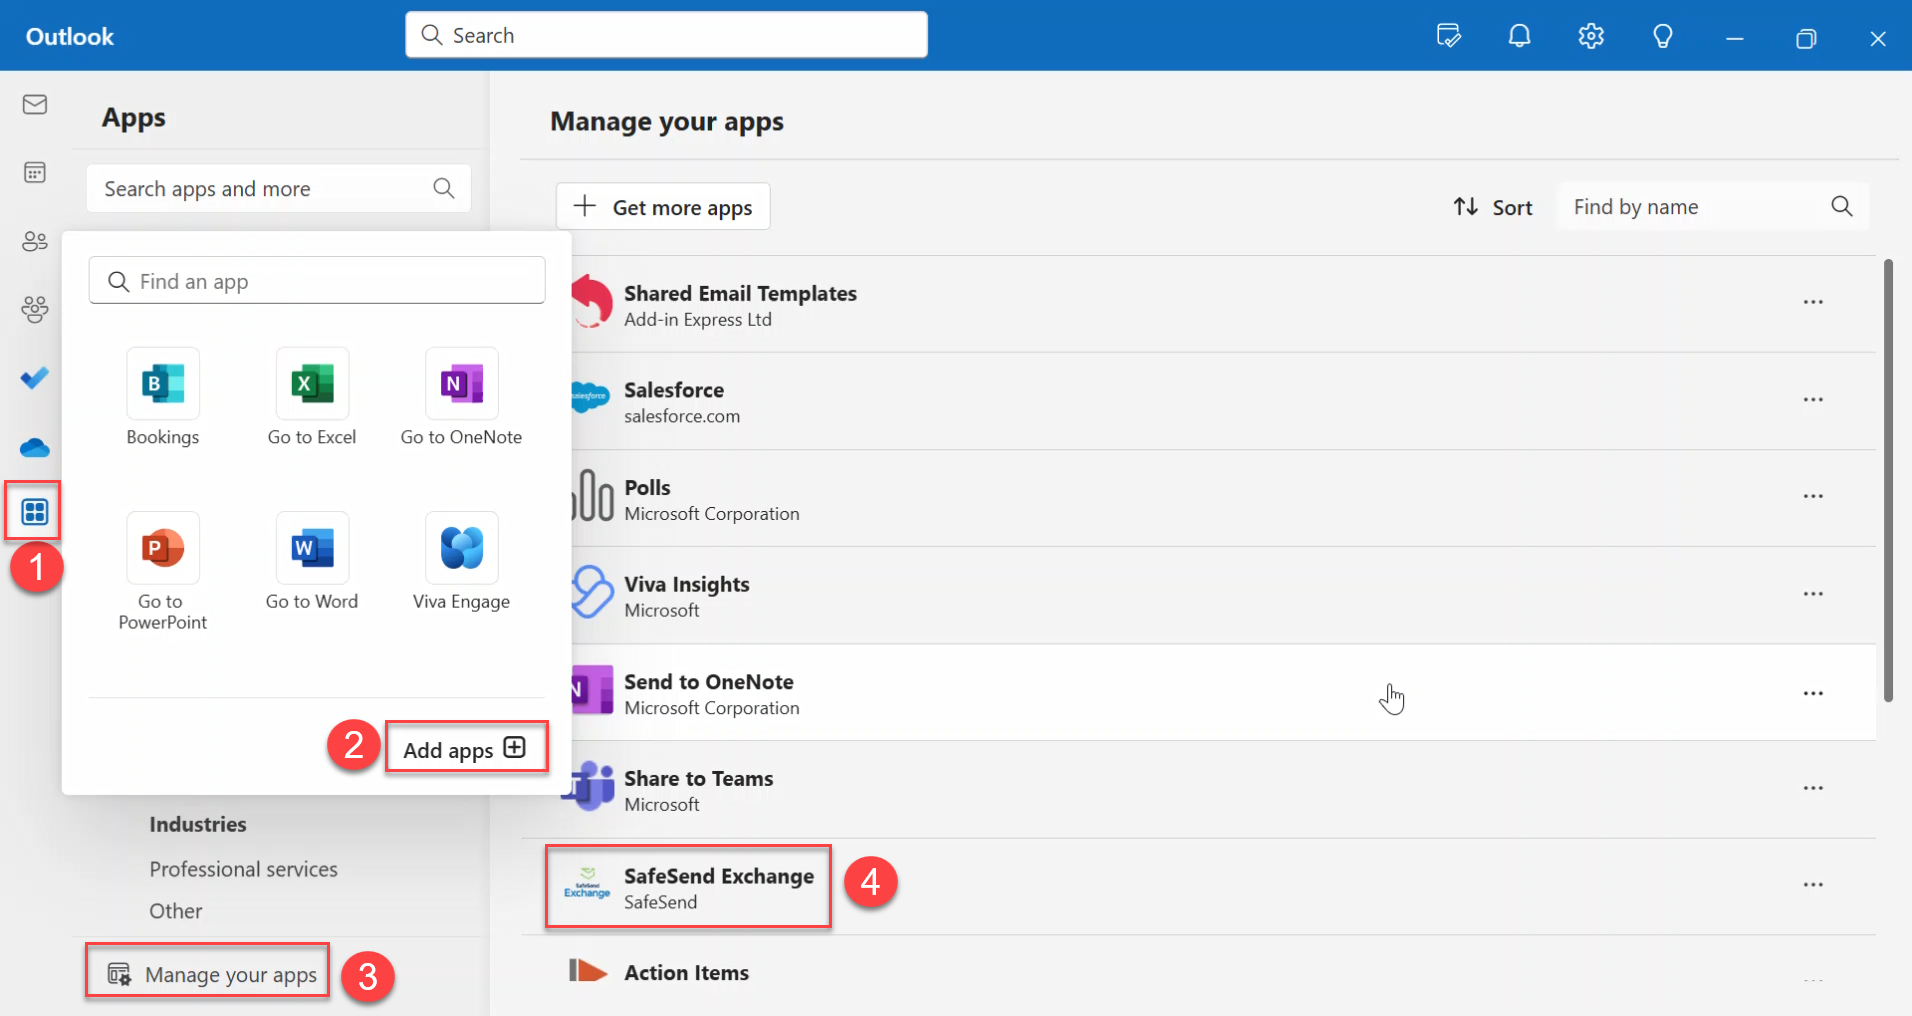Open People contacts icon in sidebar
Viewport: 1912px width, 1016px height.
(x=35, y=241)
